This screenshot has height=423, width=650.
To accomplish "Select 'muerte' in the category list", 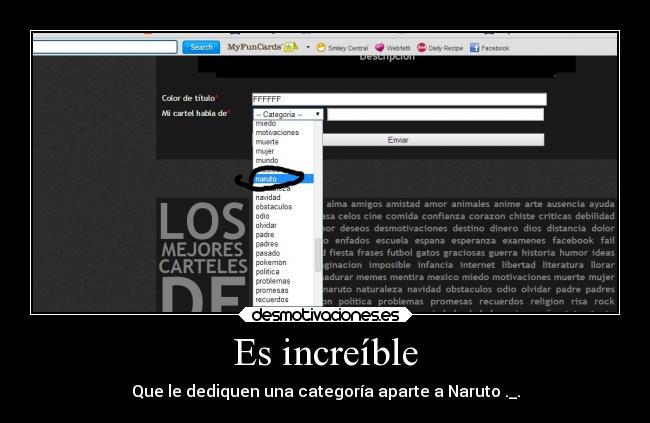I will pos(267,142).
